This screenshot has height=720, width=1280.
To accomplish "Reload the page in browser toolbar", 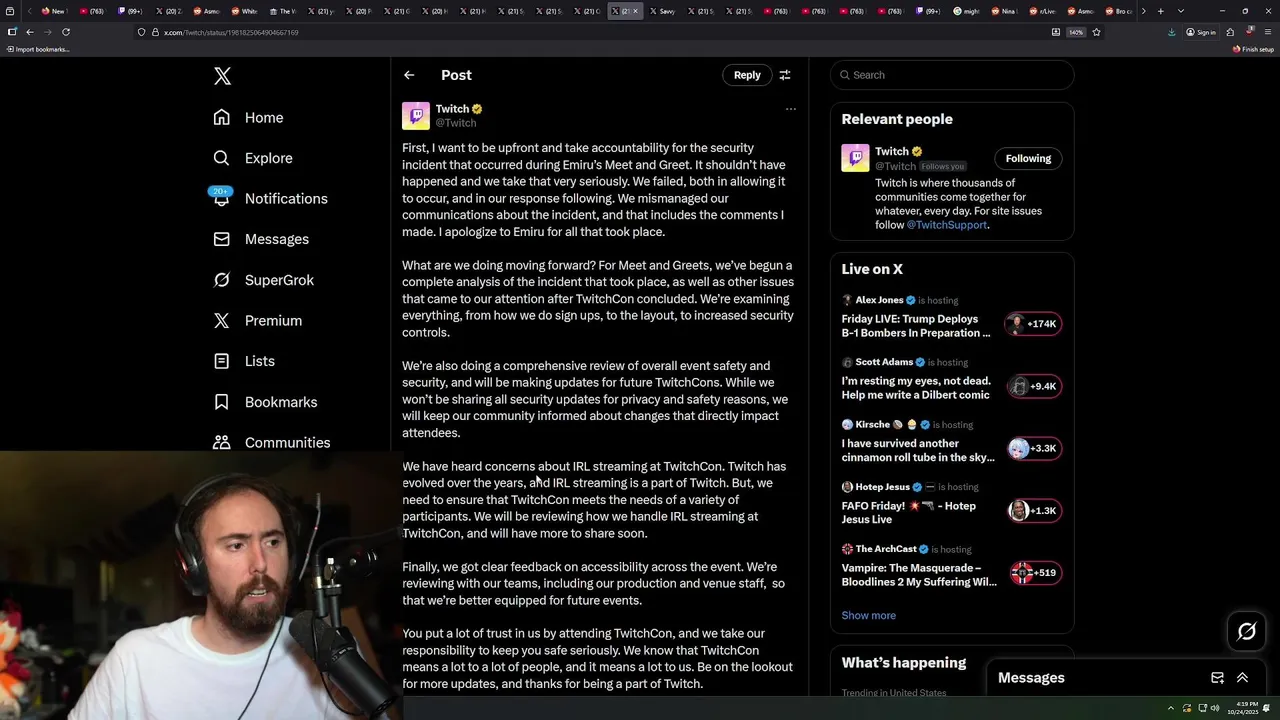I will click(66, 32).
